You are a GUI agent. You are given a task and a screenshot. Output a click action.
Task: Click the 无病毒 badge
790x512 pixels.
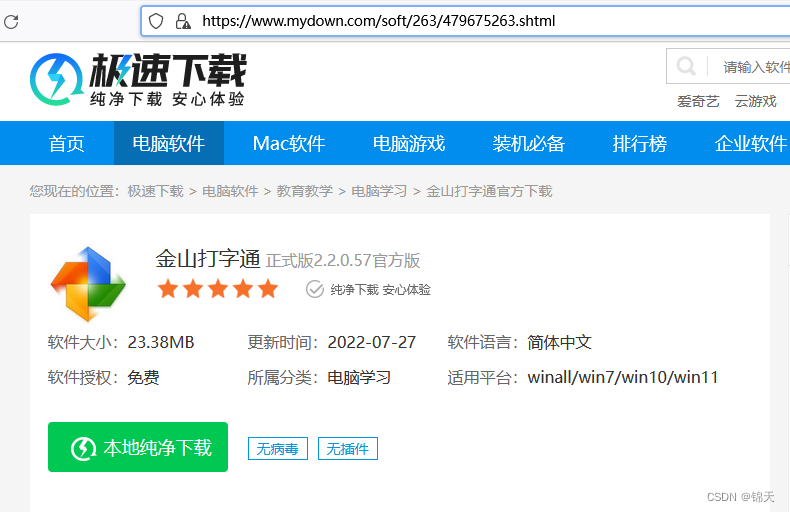pyautogui.click(x=278, y=449)
